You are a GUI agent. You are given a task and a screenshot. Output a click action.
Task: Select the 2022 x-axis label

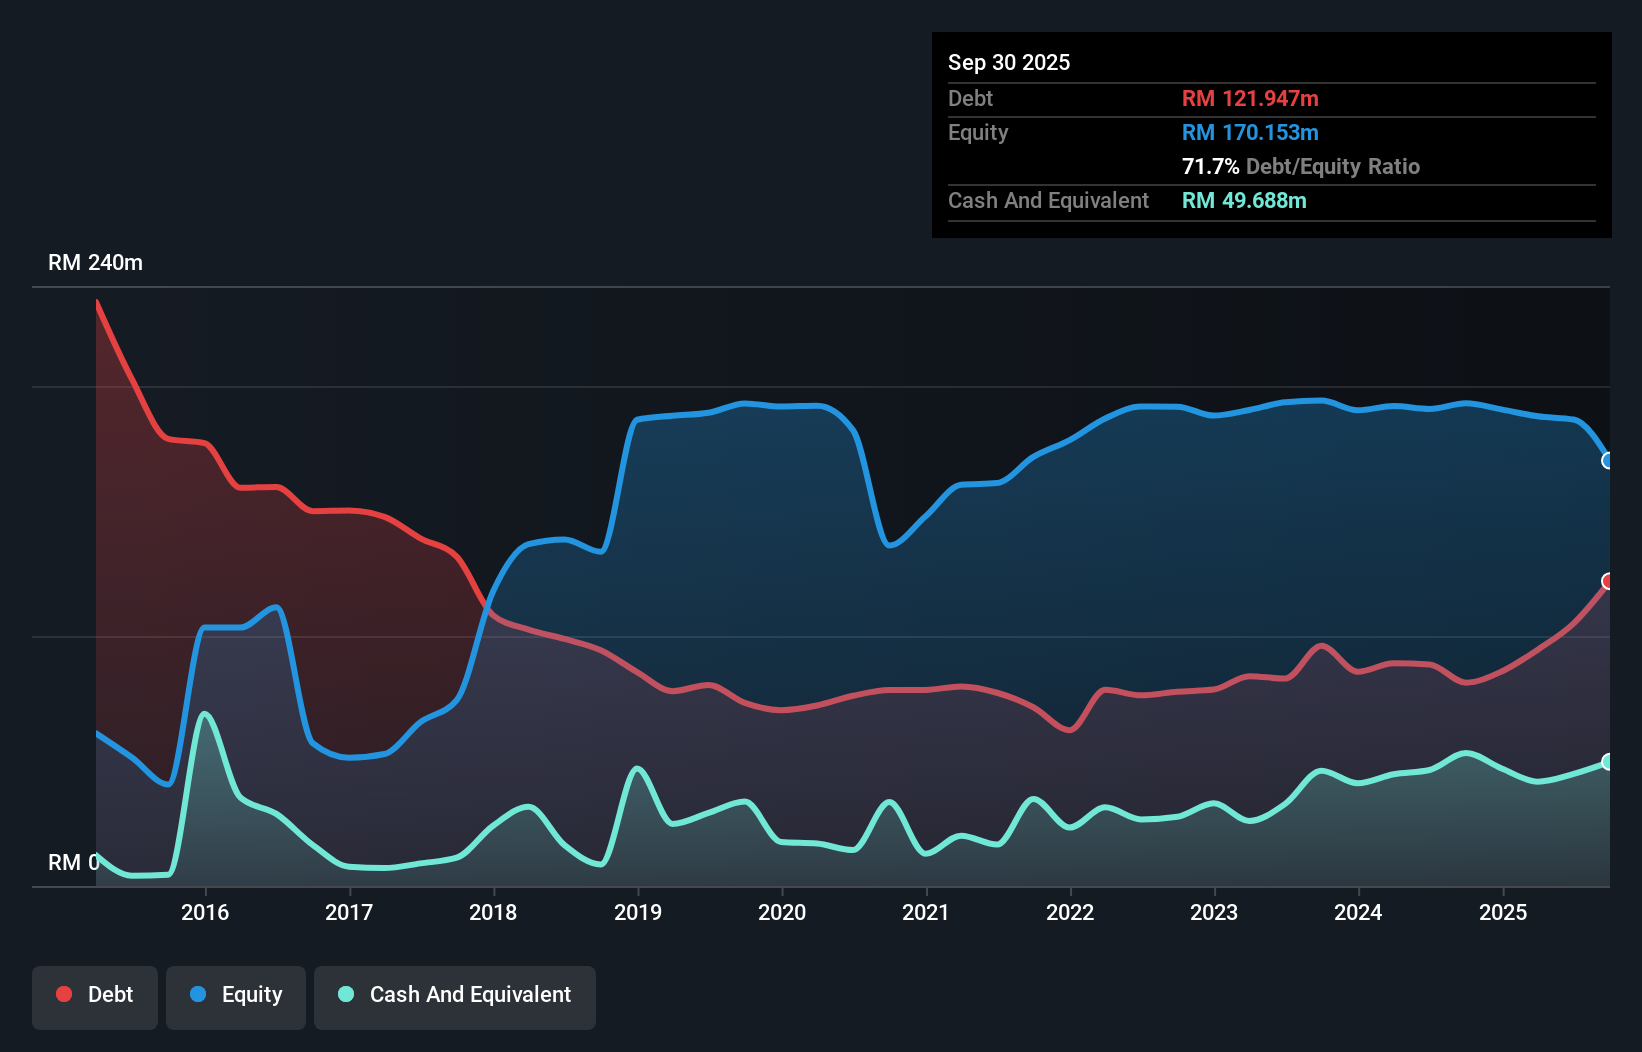coord(1070,912)
